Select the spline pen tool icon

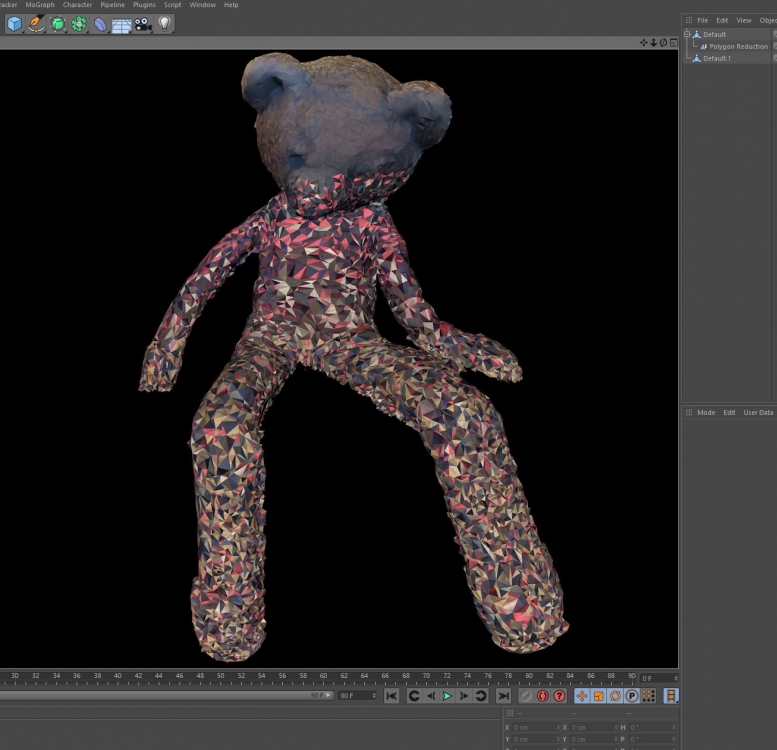pos(36,24)
